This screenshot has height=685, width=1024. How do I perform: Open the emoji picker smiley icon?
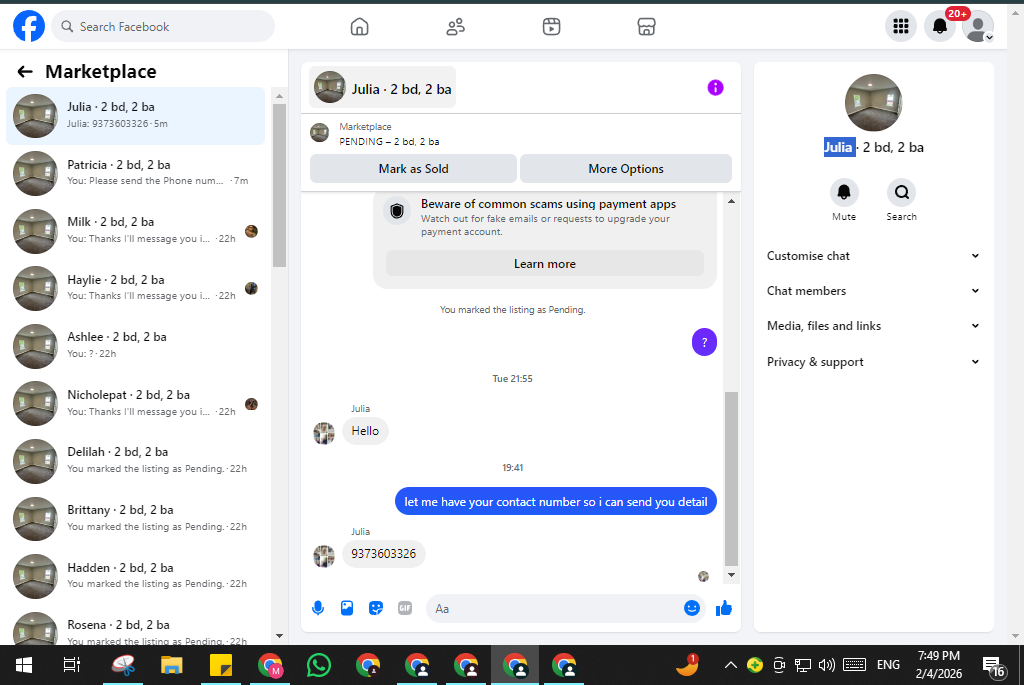692,608
